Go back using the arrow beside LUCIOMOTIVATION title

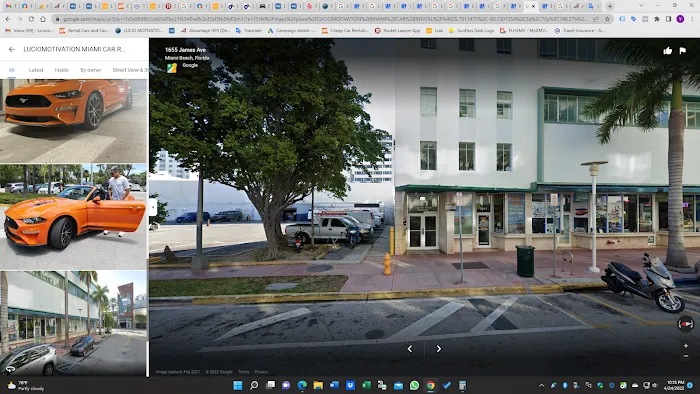(x=12, y=49)
